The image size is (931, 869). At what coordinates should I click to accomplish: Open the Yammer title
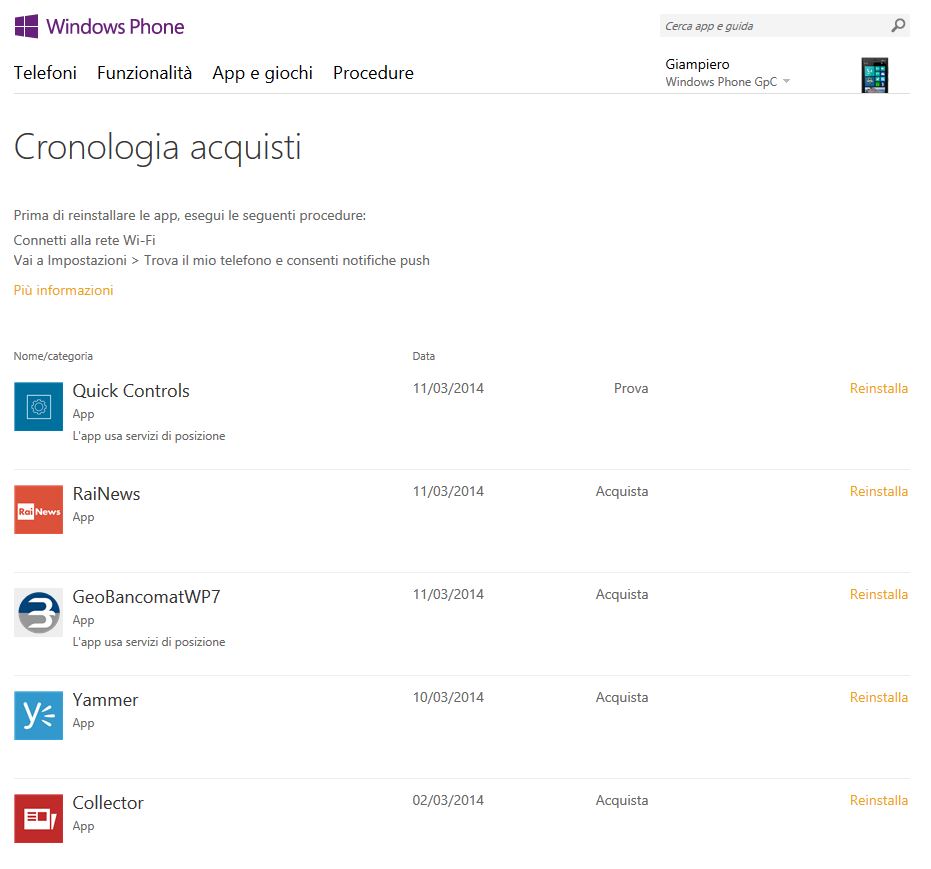[x=105, y=700]
